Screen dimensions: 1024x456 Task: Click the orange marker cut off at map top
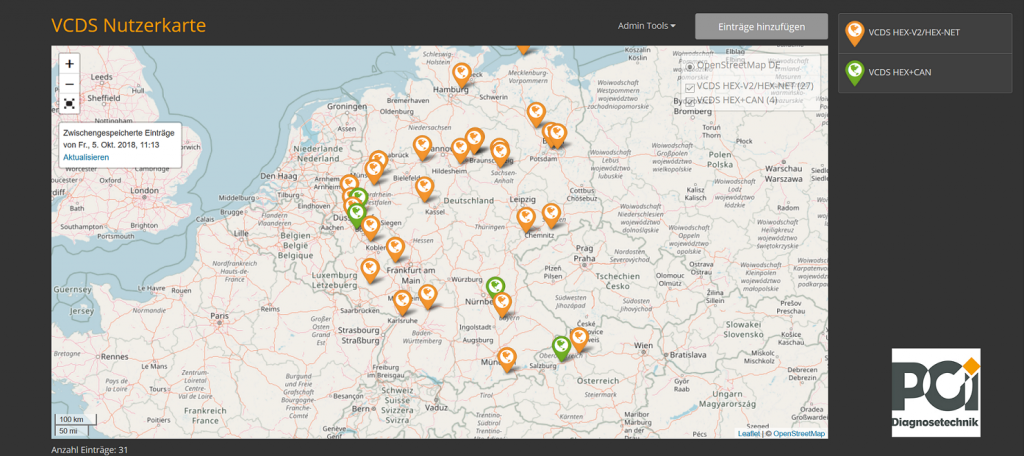coord(522,50)
